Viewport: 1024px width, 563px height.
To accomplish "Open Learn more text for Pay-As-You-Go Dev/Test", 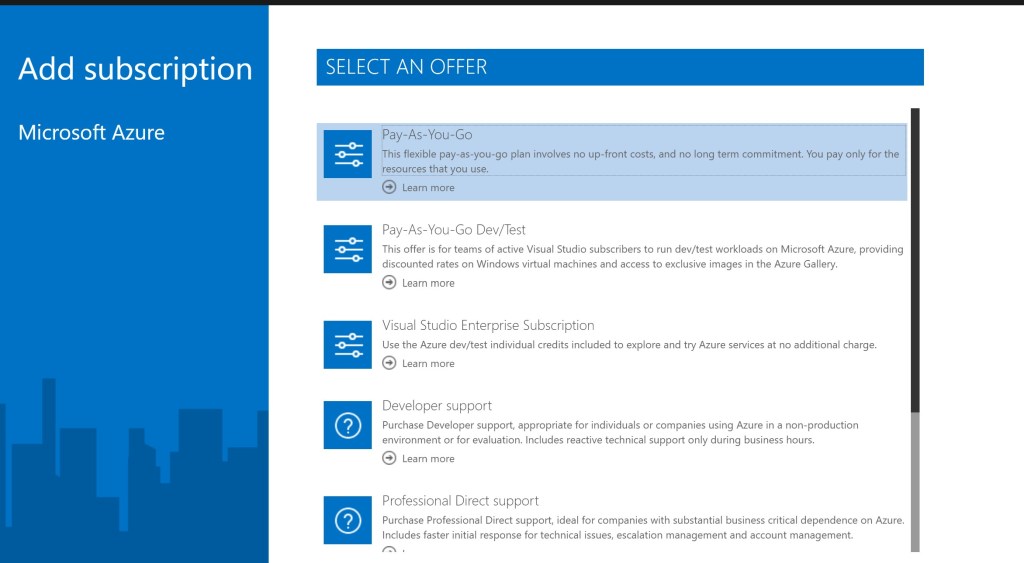I will [x=428, y=283].
